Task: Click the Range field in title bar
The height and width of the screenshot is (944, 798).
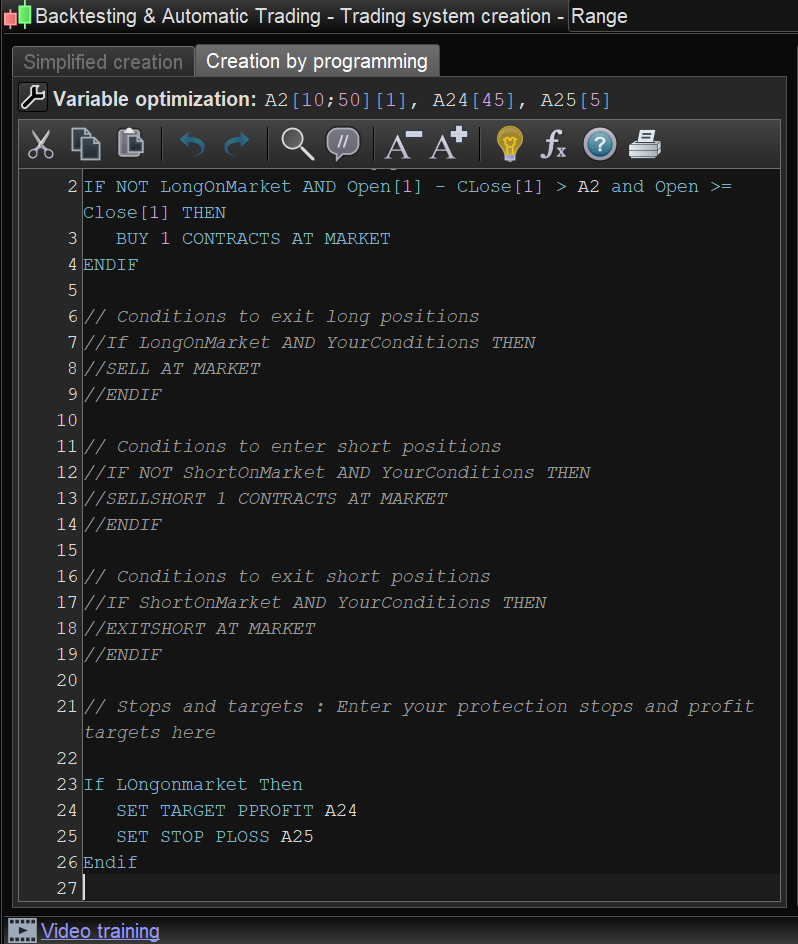Action: 680,16
